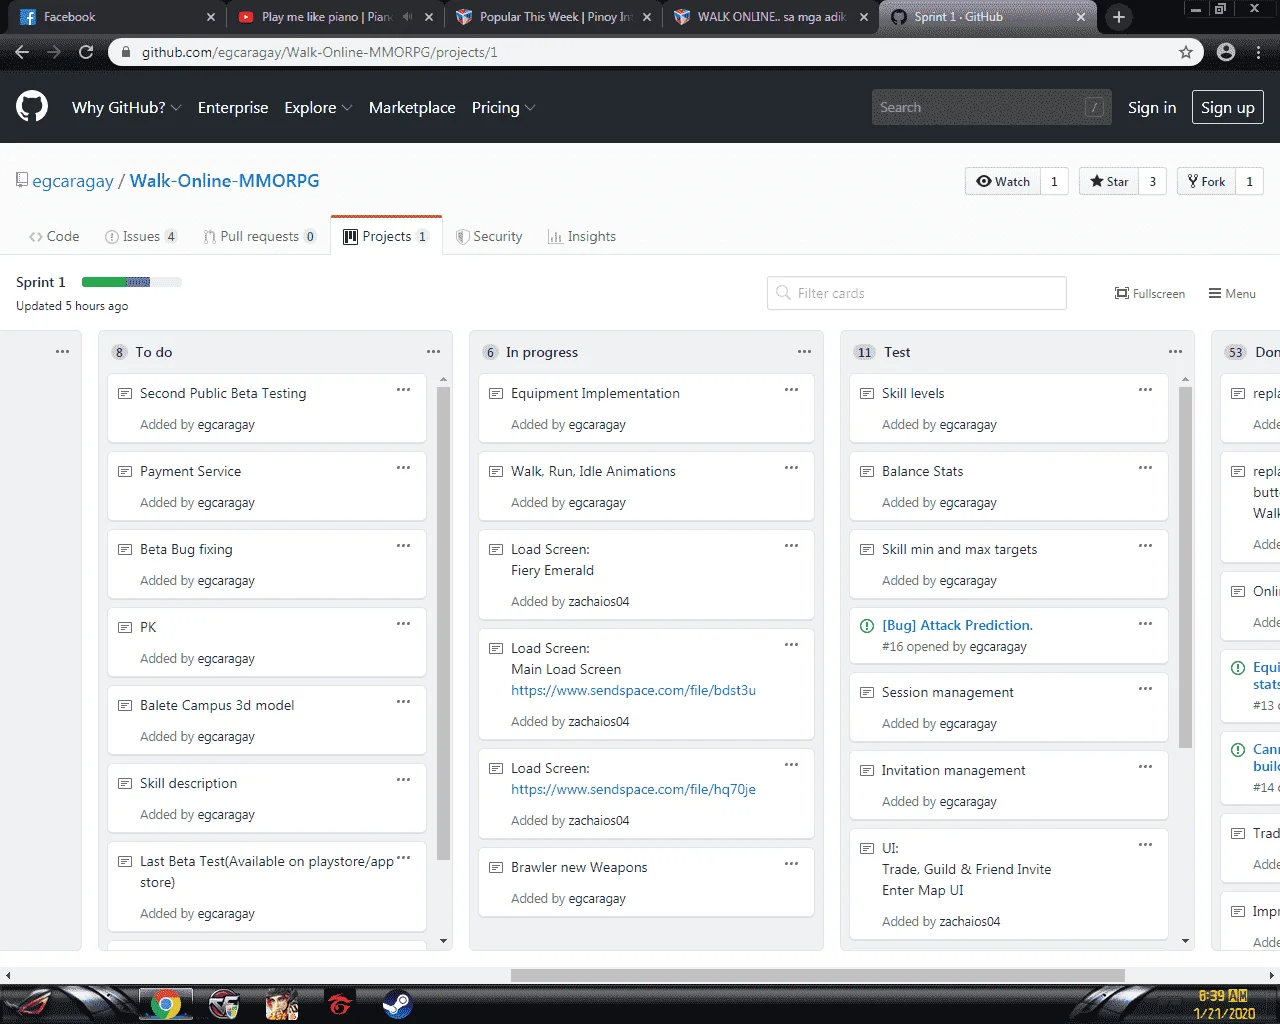Switch to the Code tab

[54, 237]
